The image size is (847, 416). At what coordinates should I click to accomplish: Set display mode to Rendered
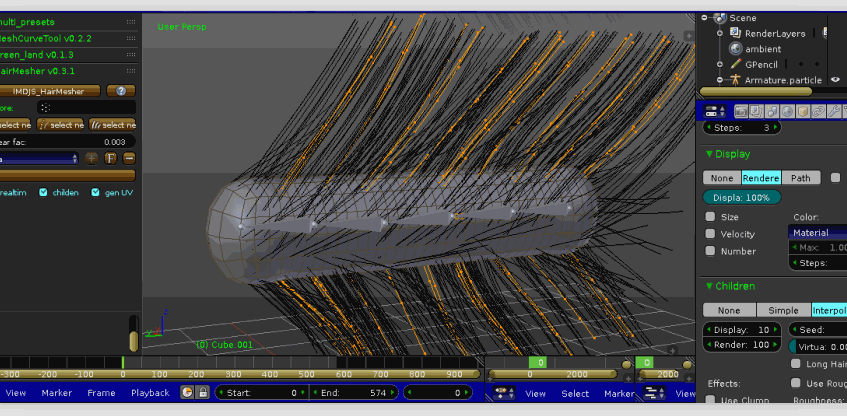pyautogui.click(x=761, y=178)
